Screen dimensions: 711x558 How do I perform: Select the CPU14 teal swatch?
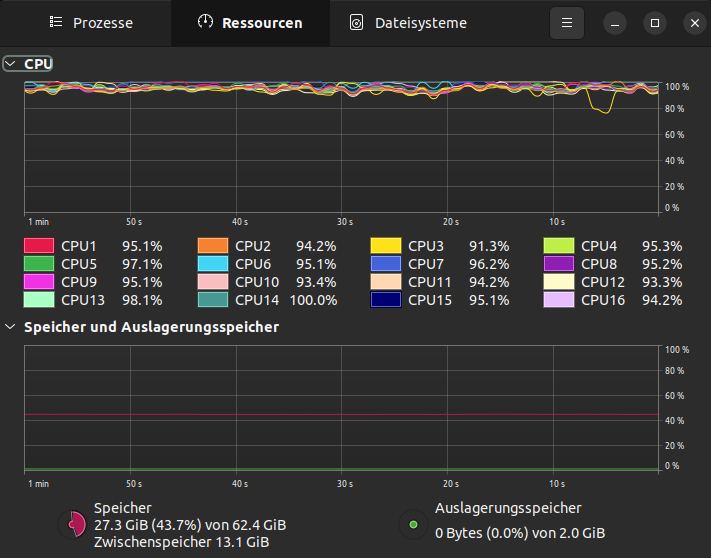(213, 300)
